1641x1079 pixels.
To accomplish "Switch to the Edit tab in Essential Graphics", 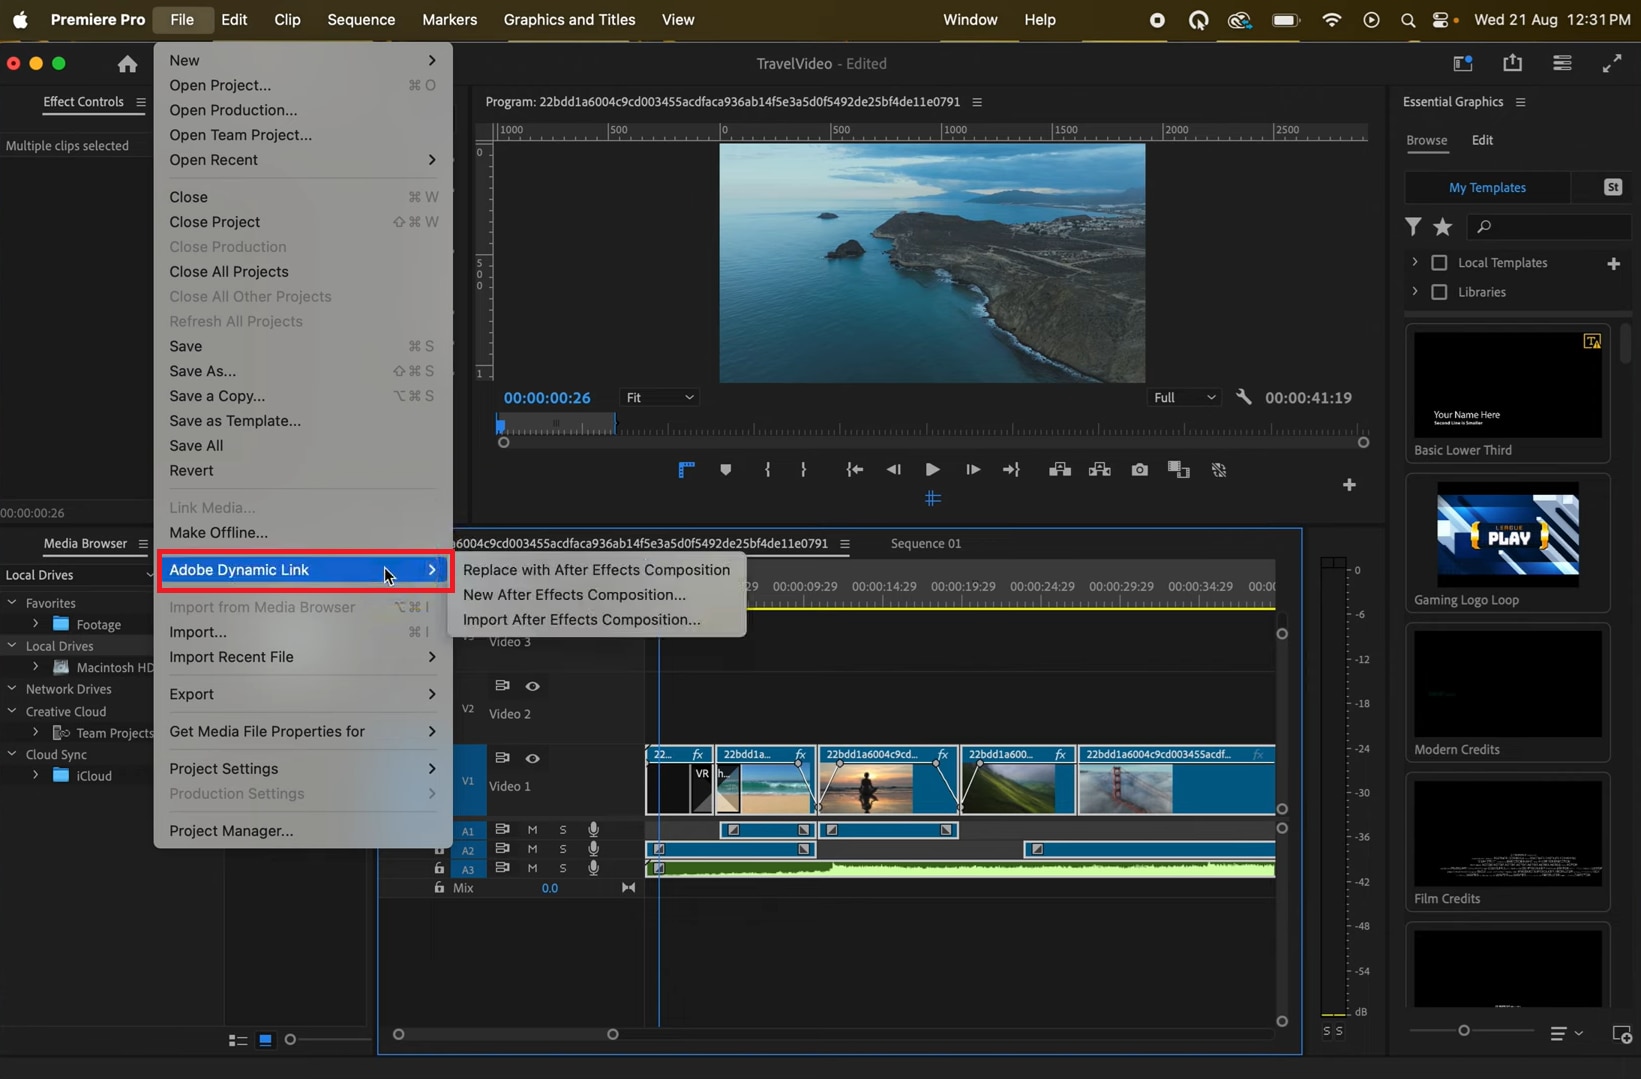I will [x=1482, y=140].
